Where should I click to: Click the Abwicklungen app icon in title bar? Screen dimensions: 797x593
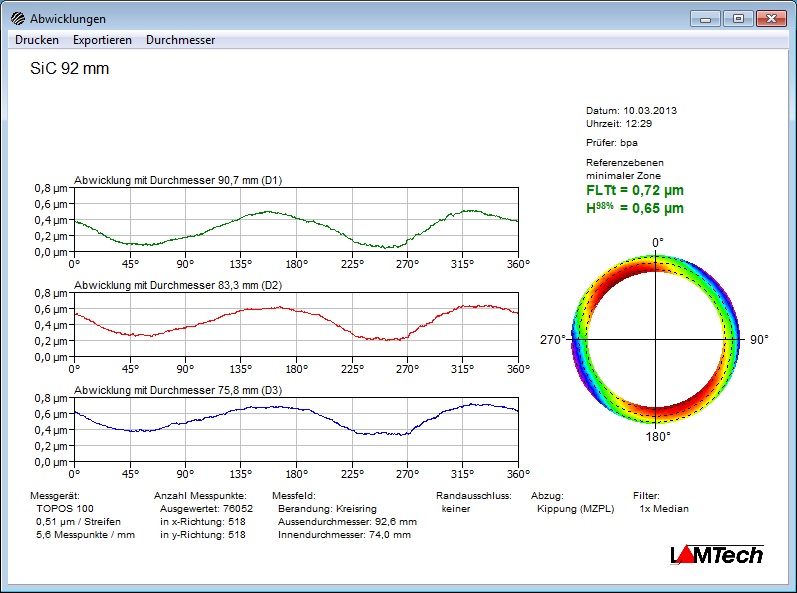pyautogui.click(x=18, y=19)
